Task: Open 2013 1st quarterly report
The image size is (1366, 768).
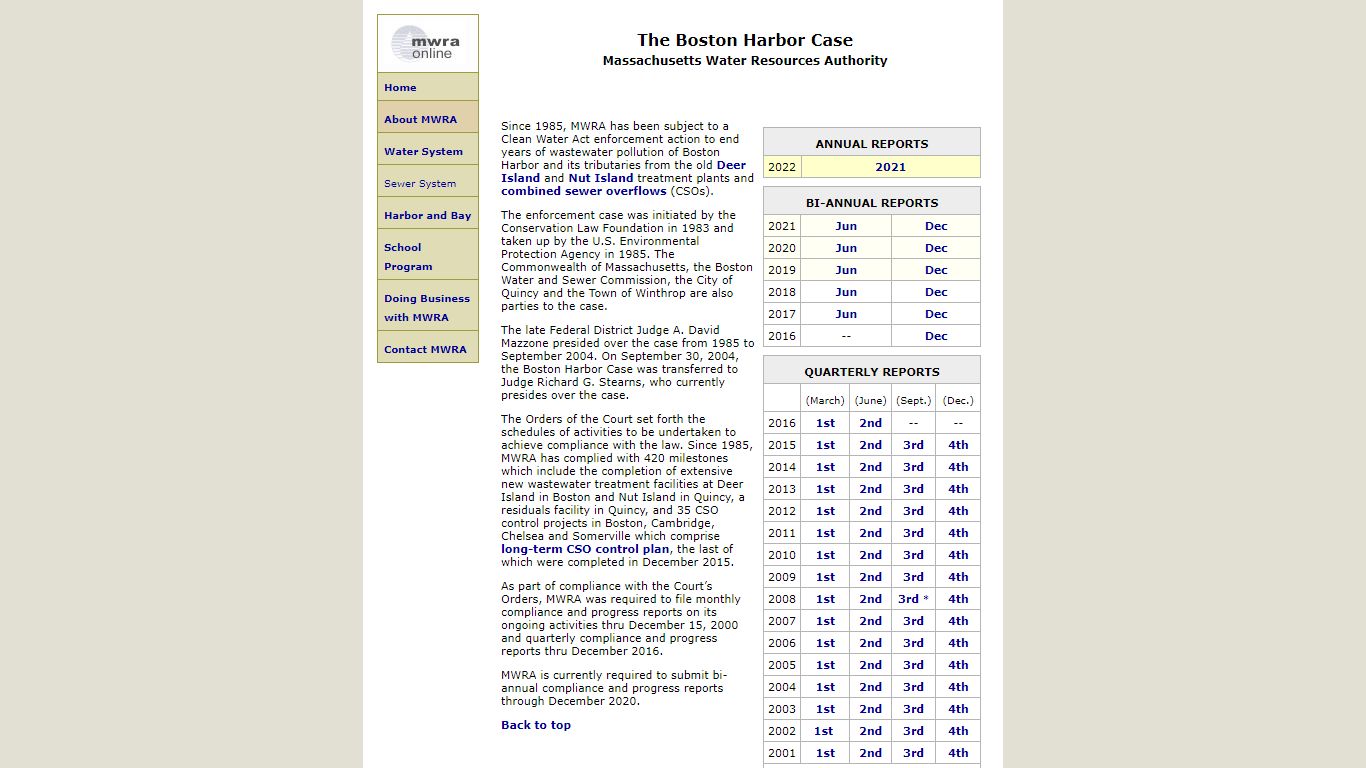Action: click(x=825, y=489)
